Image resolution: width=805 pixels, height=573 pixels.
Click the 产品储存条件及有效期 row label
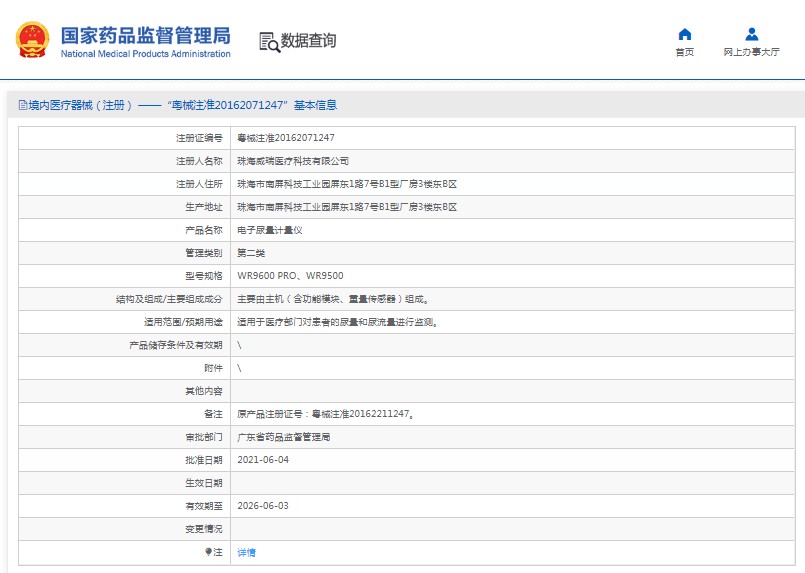pyautogui.click(x=176, y=345)
